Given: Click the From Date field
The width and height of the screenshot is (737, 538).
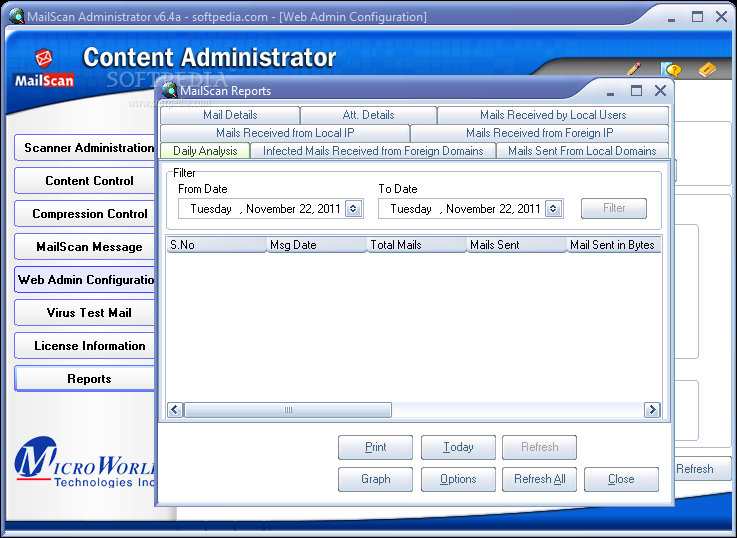Looking at the screenshot, I should (x=271, y=209).
